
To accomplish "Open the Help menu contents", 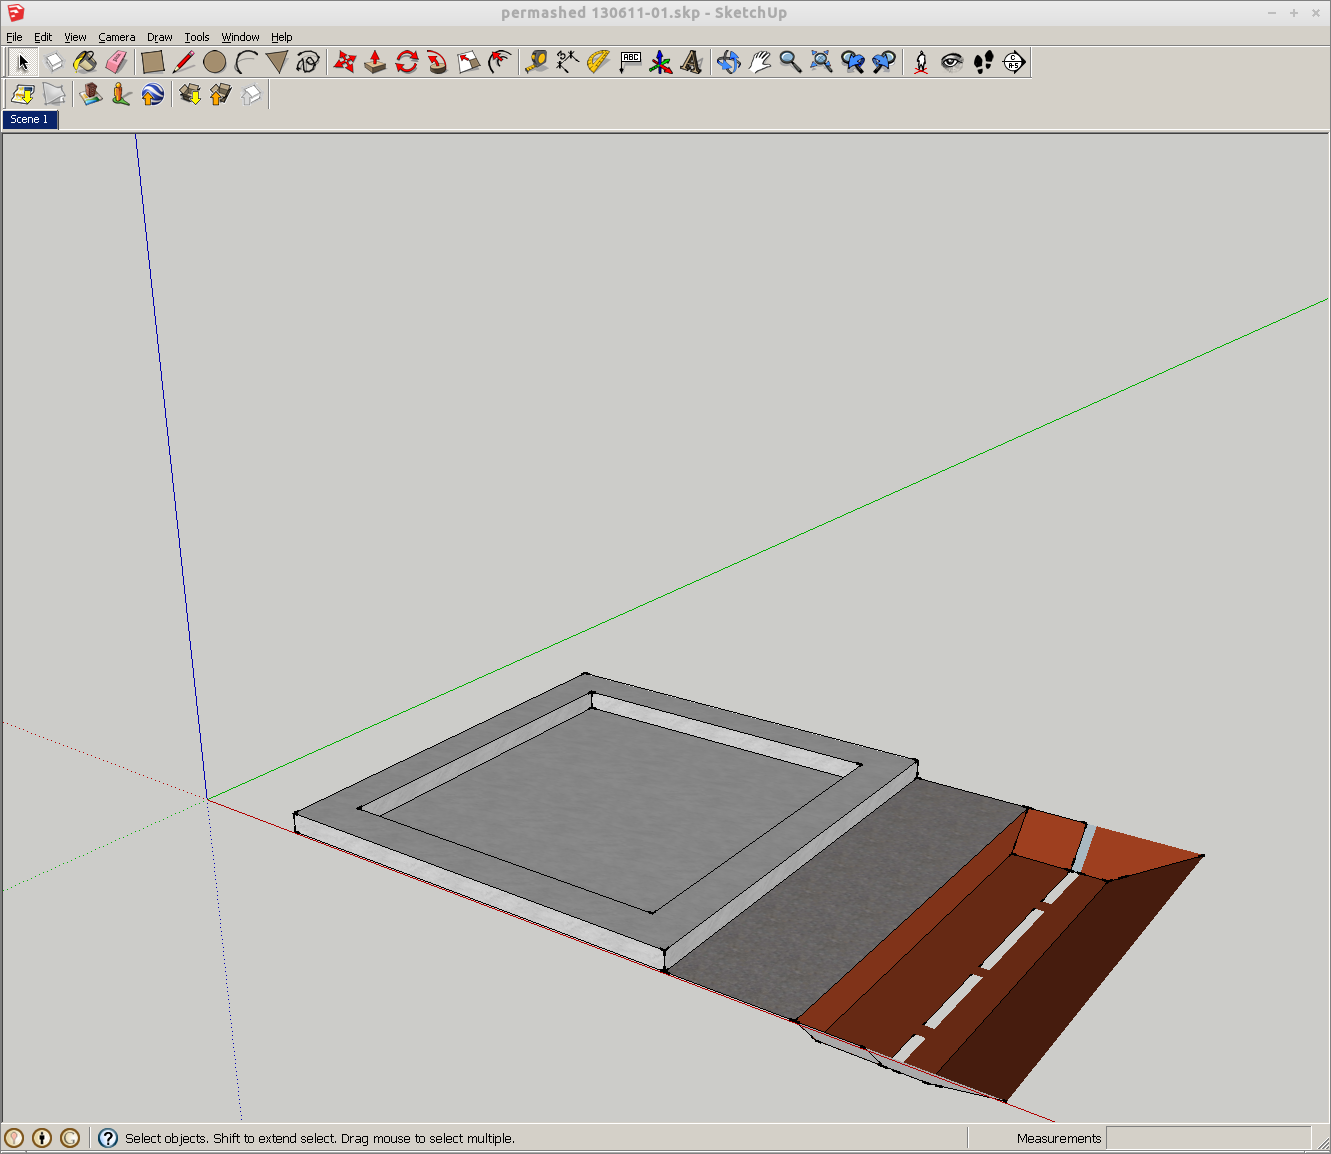I will point(282,37).
